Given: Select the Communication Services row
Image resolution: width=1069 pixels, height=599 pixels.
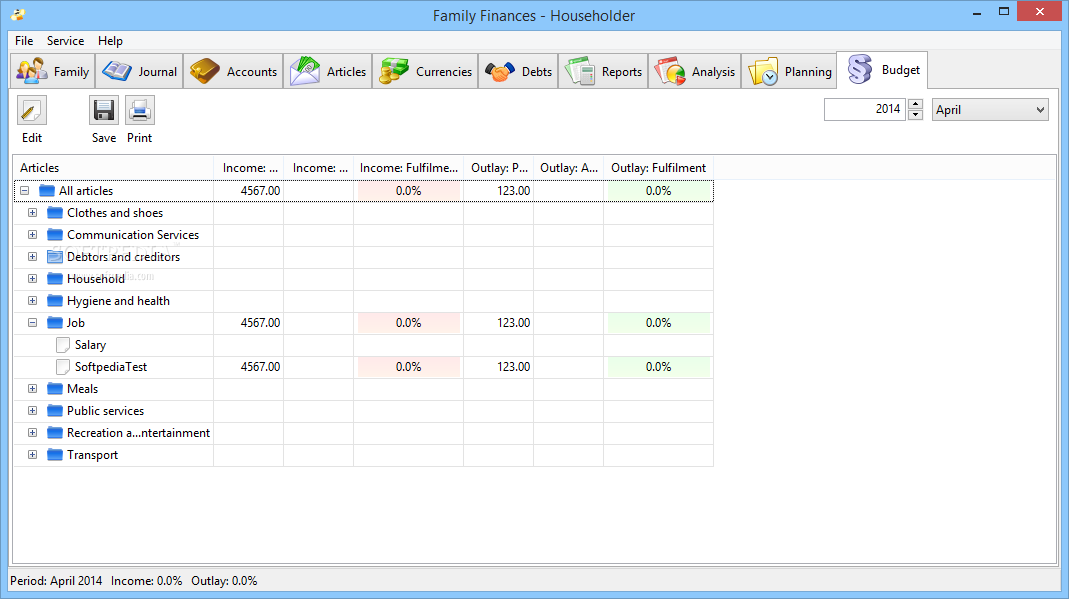Looking at the screenshot, I should tap(363, 234).
